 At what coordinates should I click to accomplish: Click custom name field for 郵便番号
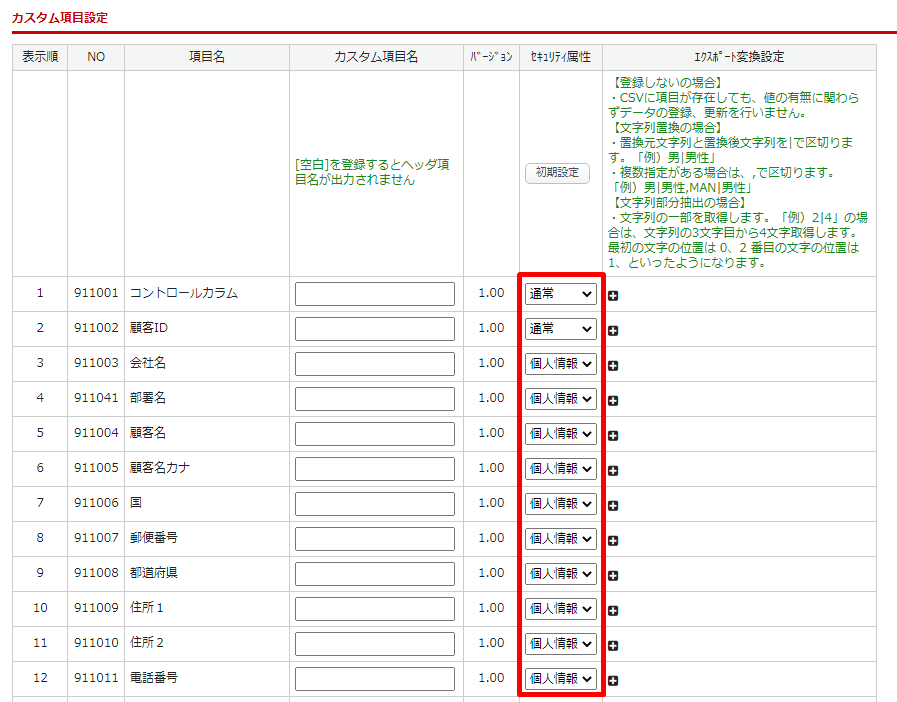[375, 539]
